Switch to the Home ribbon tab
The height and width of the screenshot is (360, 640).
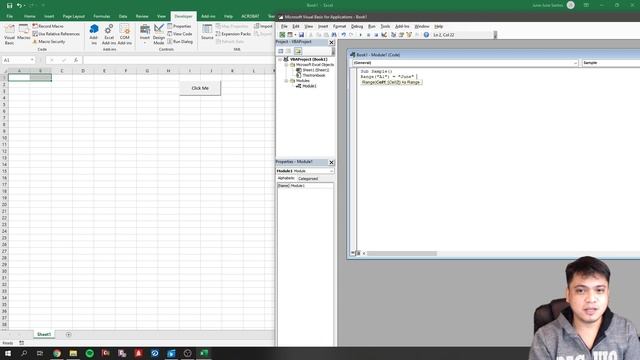click(29, 16)
